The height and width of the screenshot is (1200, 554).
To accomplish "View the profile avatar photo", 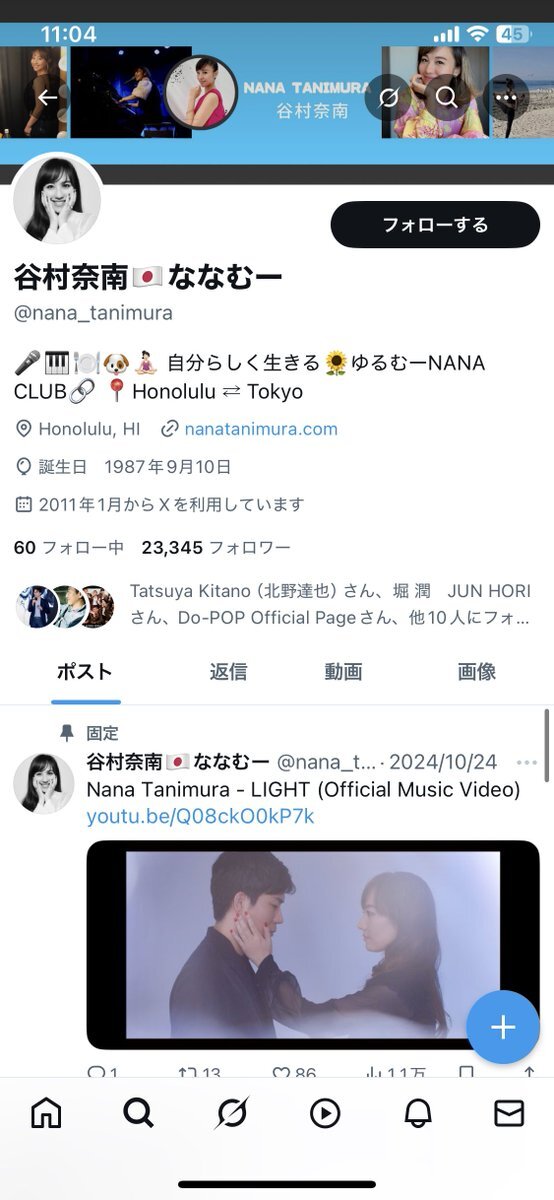I will click(x=57, y=198).
